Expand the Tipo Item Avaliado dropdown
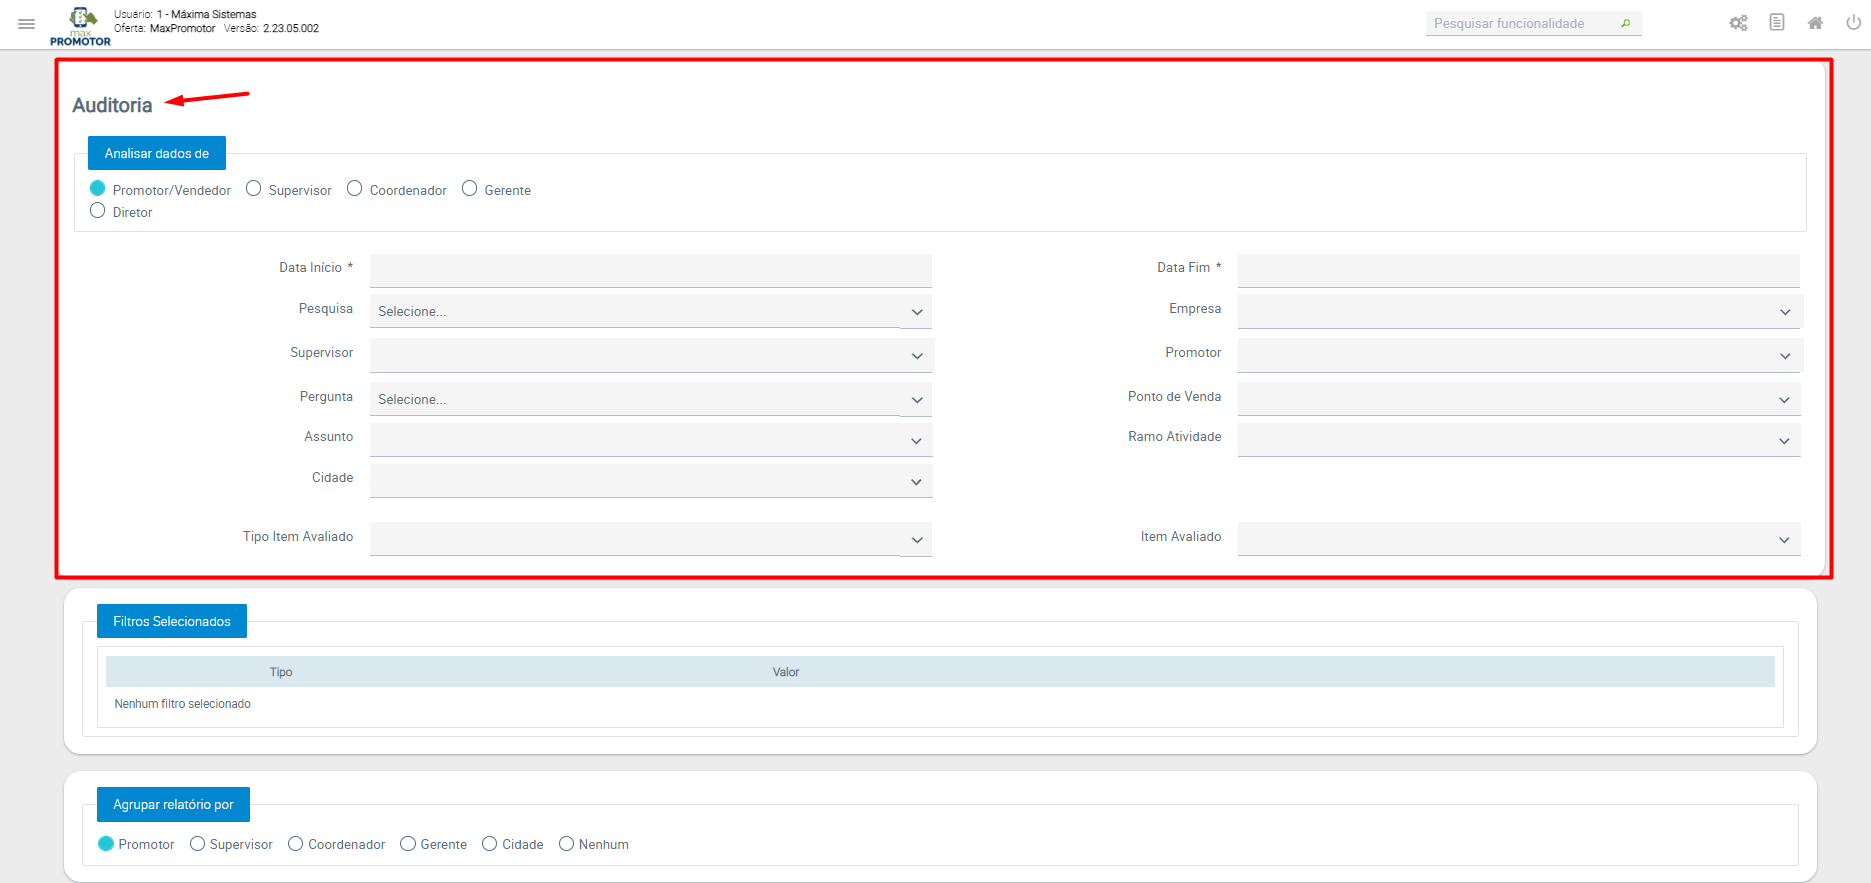Image resolution: width=1871 pixels, height=883 pixels. [651, 539]
